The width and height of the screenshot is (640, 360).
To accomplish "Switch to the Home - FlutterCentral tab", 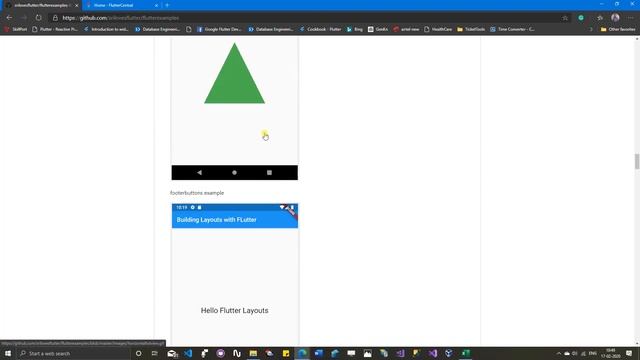I will click(121, 5).
